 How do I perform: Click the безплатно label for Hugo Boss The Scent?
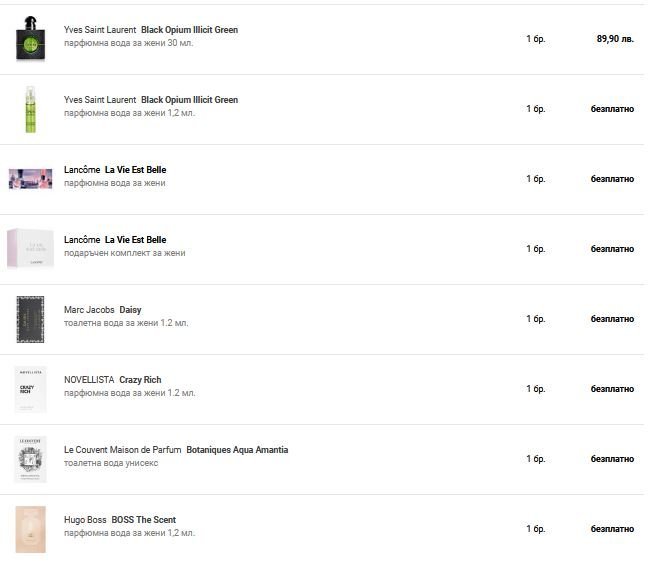point(612,529)
